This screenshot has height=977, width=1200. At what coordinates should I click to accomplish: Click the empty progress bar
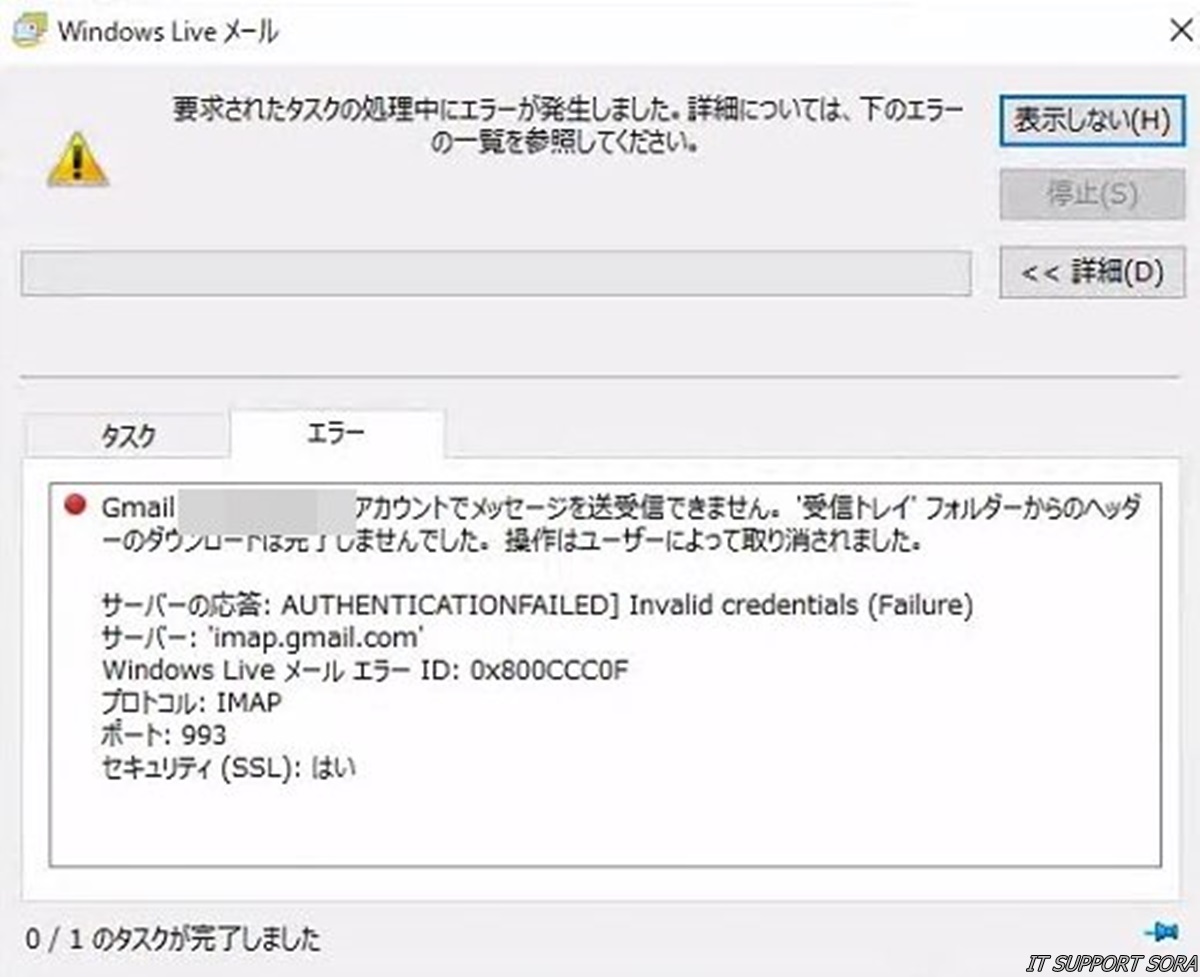coord(495,273)
